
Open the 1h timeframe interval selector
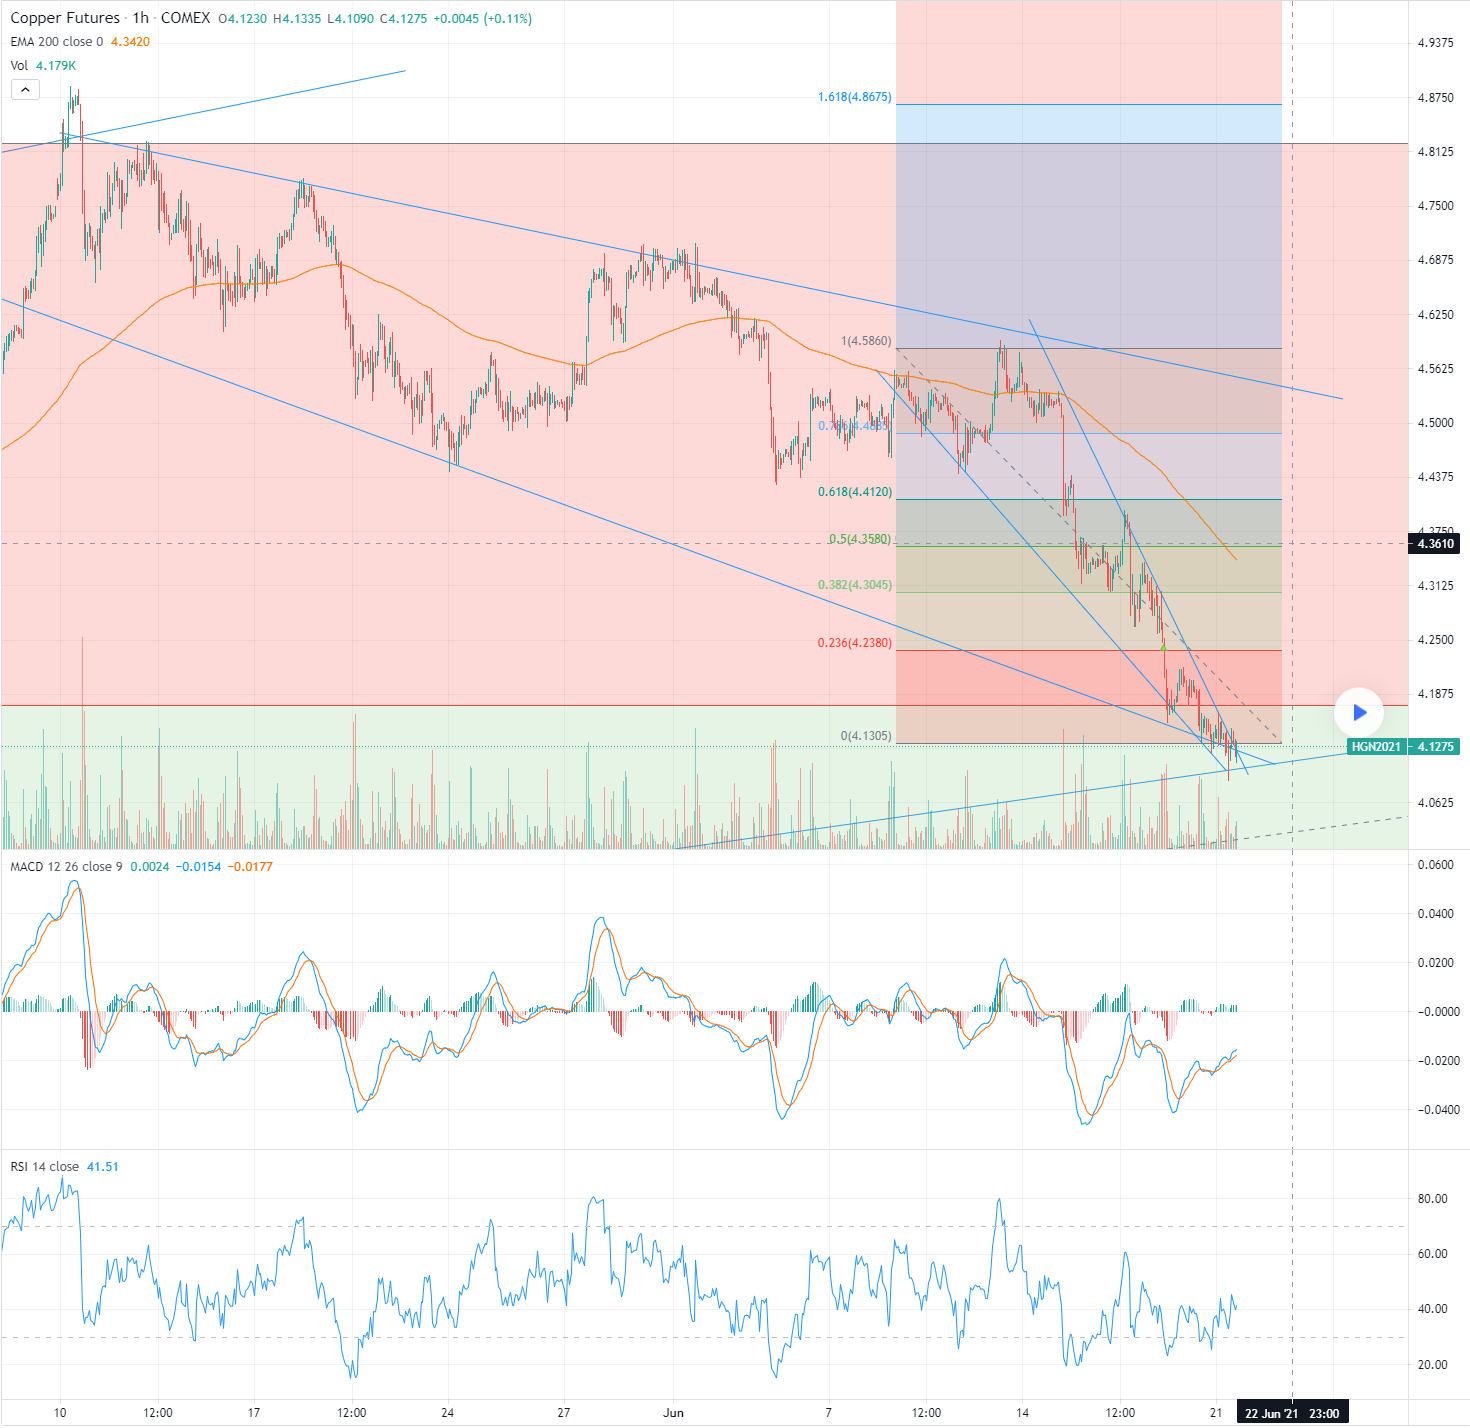point(140,18)
